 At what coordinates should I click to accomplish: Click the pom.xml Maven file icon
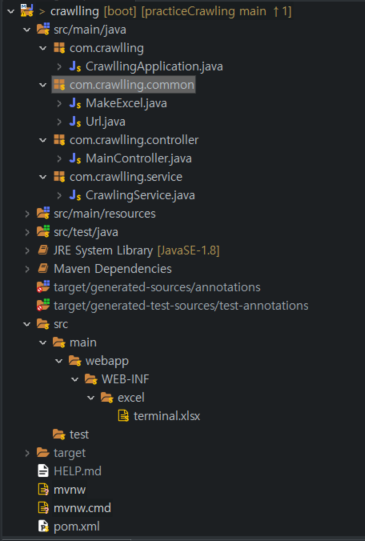(x=43, y=527)
